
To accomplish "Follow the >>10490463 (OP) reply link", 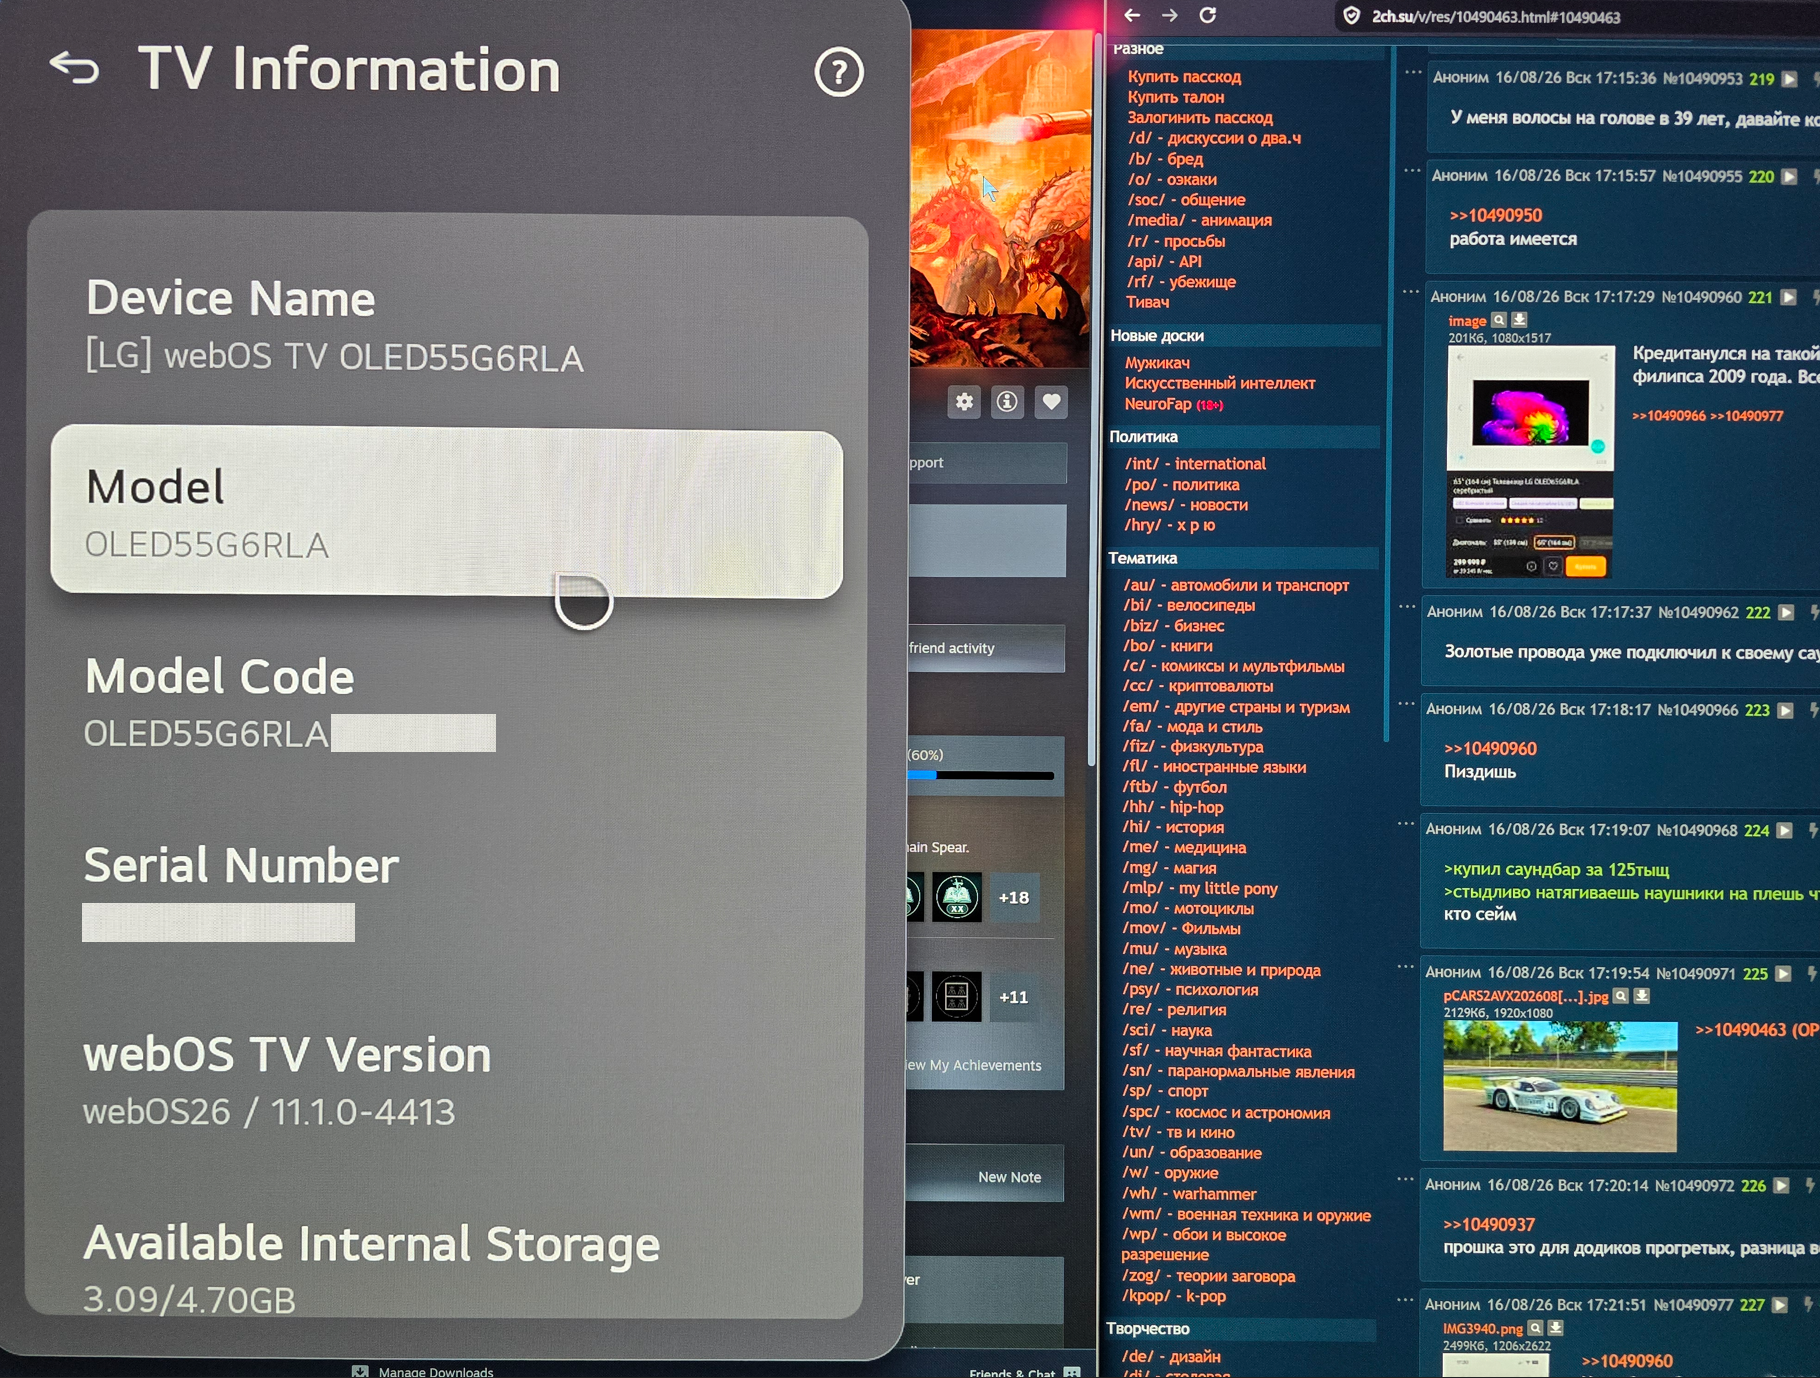I will tap(1757, 1030).
